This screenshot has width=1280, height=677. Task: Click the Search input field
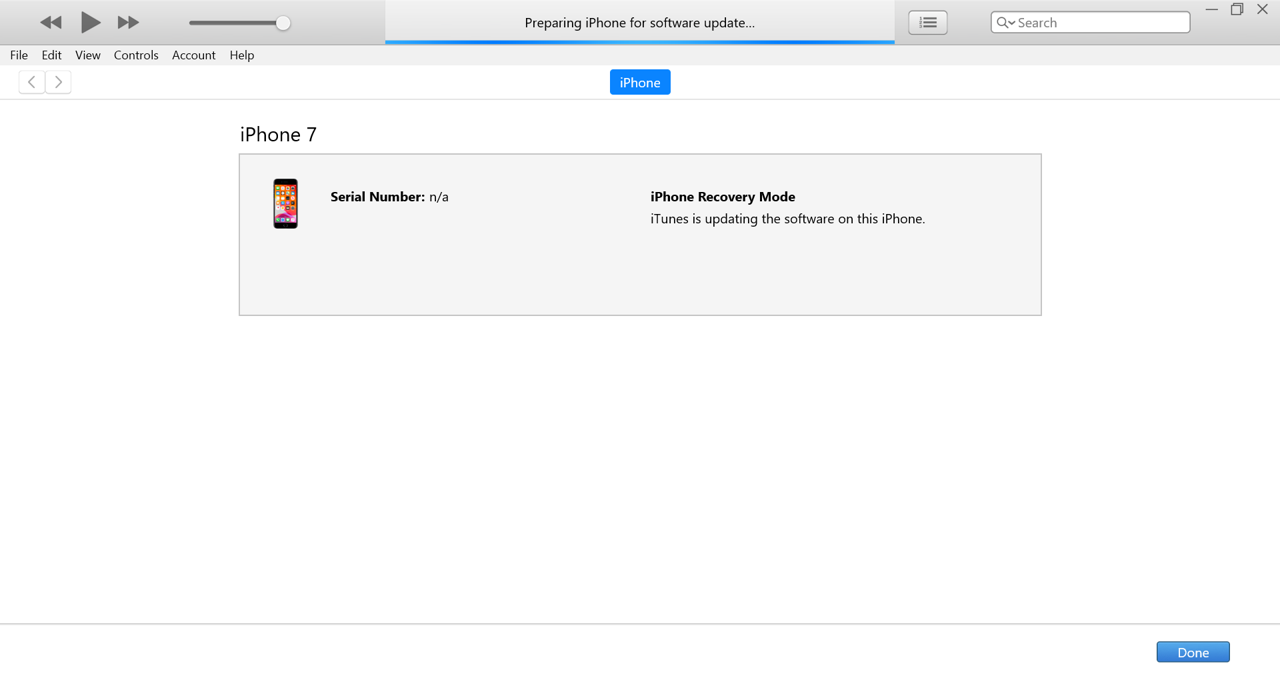click(1090, 22)
